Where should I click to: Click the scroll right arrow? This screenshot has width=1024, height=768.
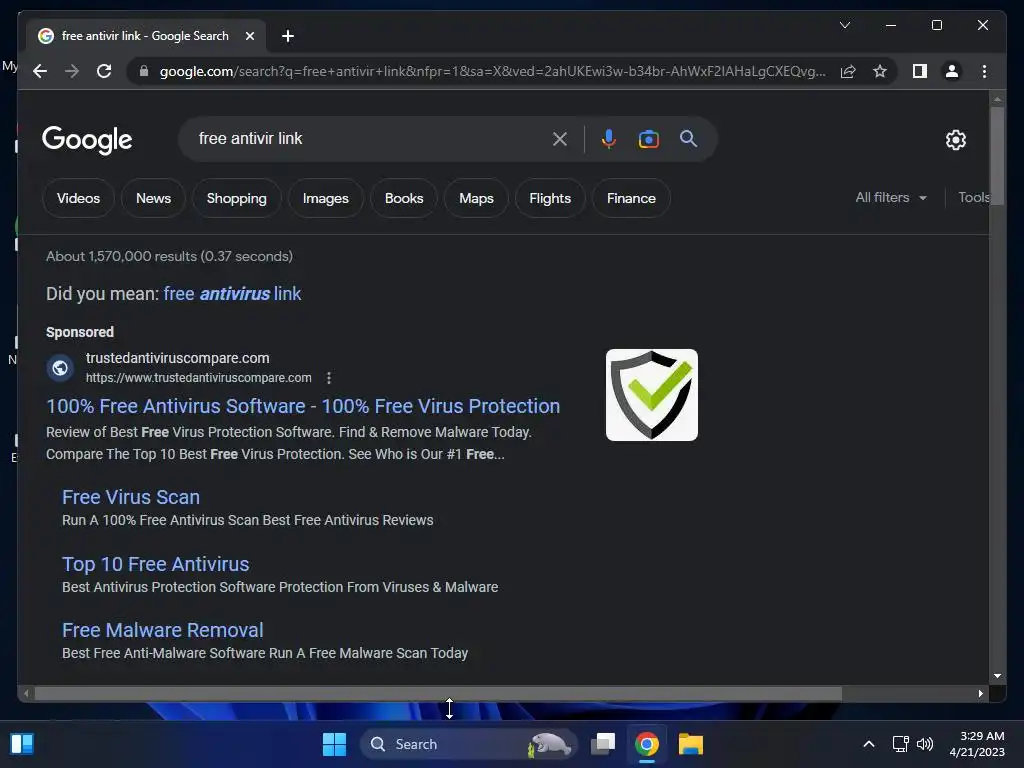[980, 694]
